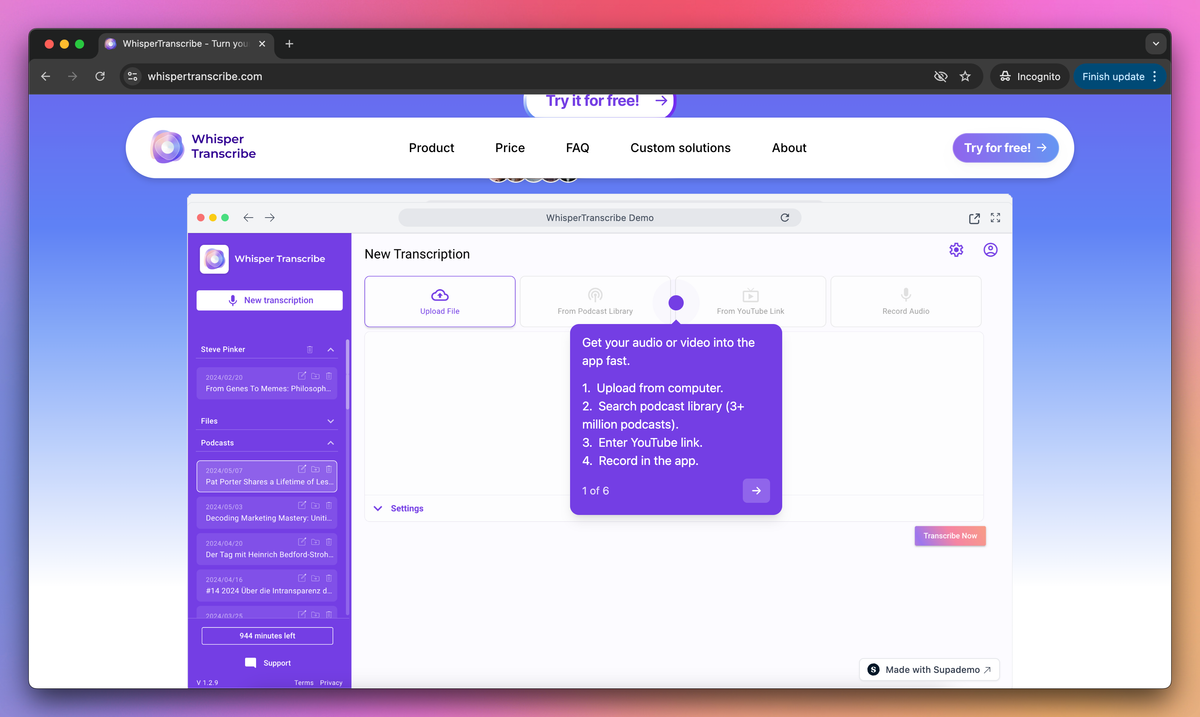Open the browser tab search dropdown
This screenshot has width=1200, height=717.
tap(1156, 44)
